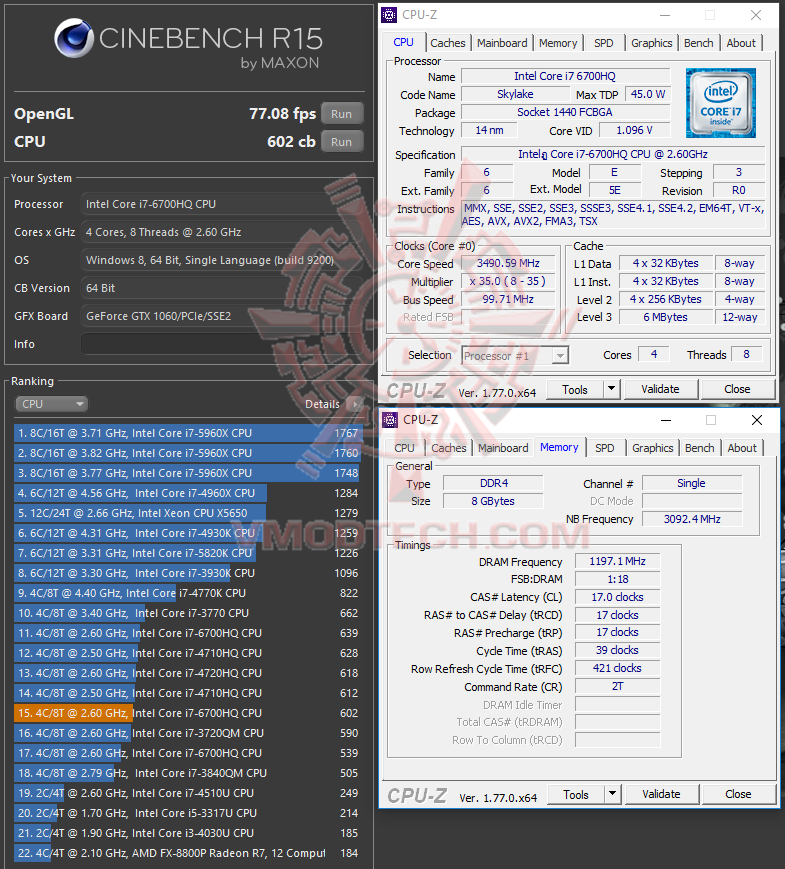Switch to Graphics tab in top CPU-Z window
785x869 pixels.
[x=651, y=43]
